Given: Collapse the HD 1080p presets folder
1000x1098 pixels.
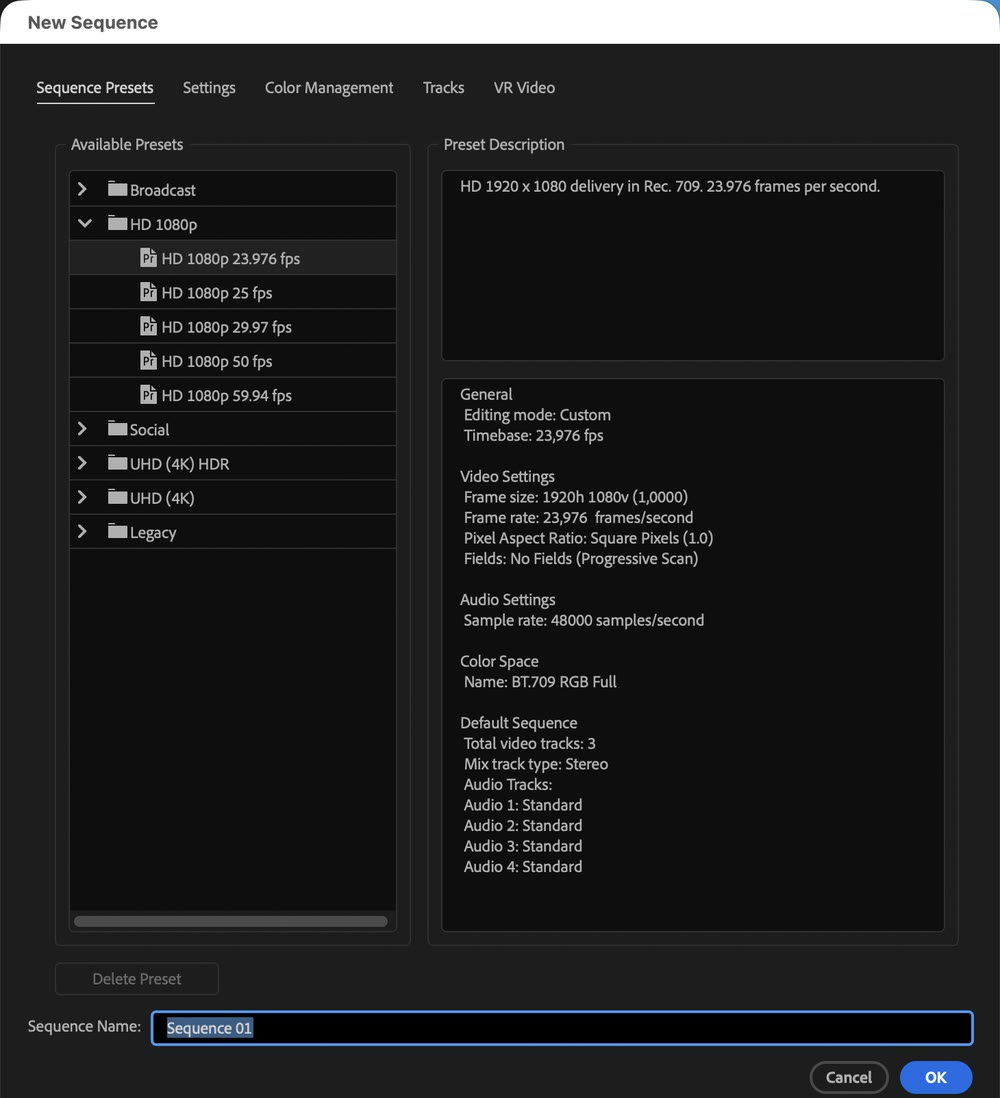Looking at the screenshot, I should click(x=85, y=223).
